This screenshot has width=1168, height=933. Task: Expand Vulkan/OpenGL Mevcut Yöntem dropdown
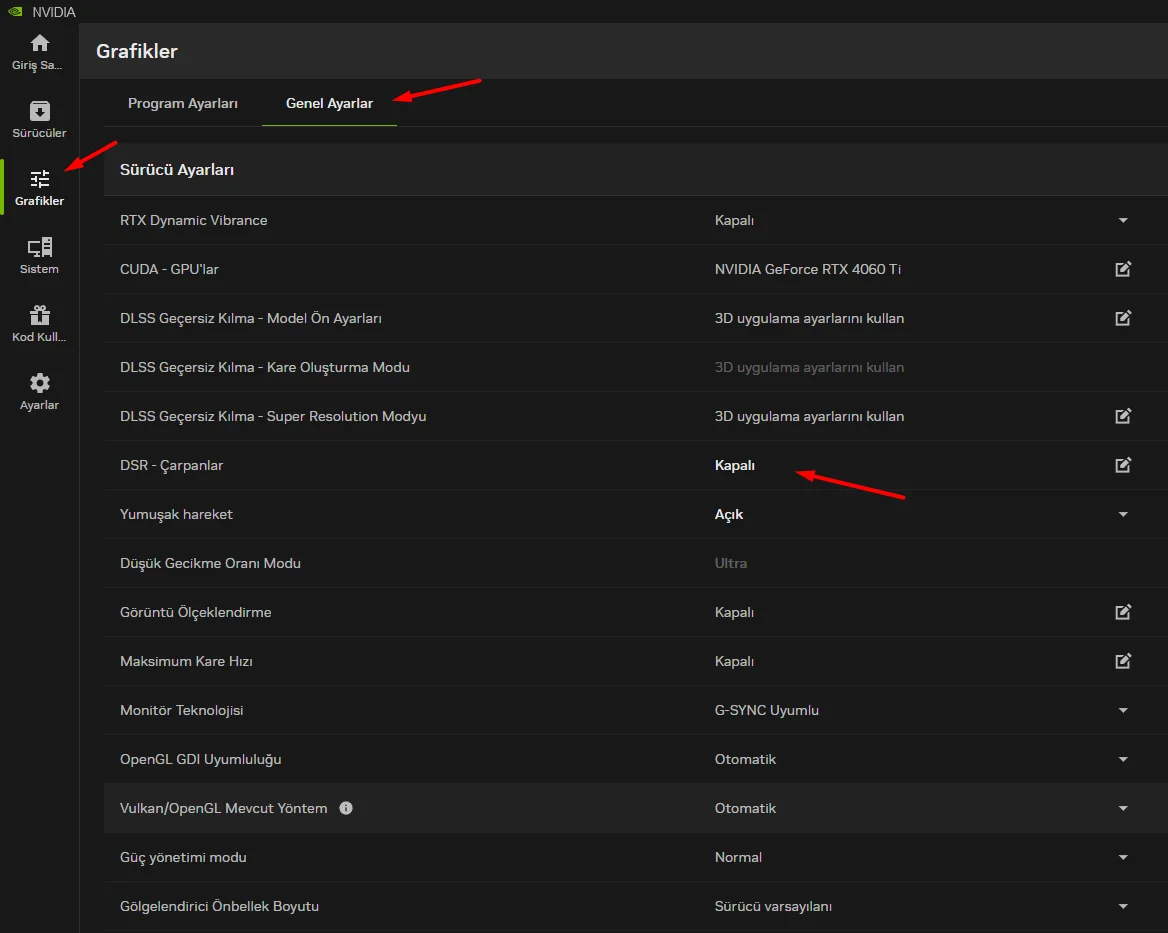tap(1123, 808)
